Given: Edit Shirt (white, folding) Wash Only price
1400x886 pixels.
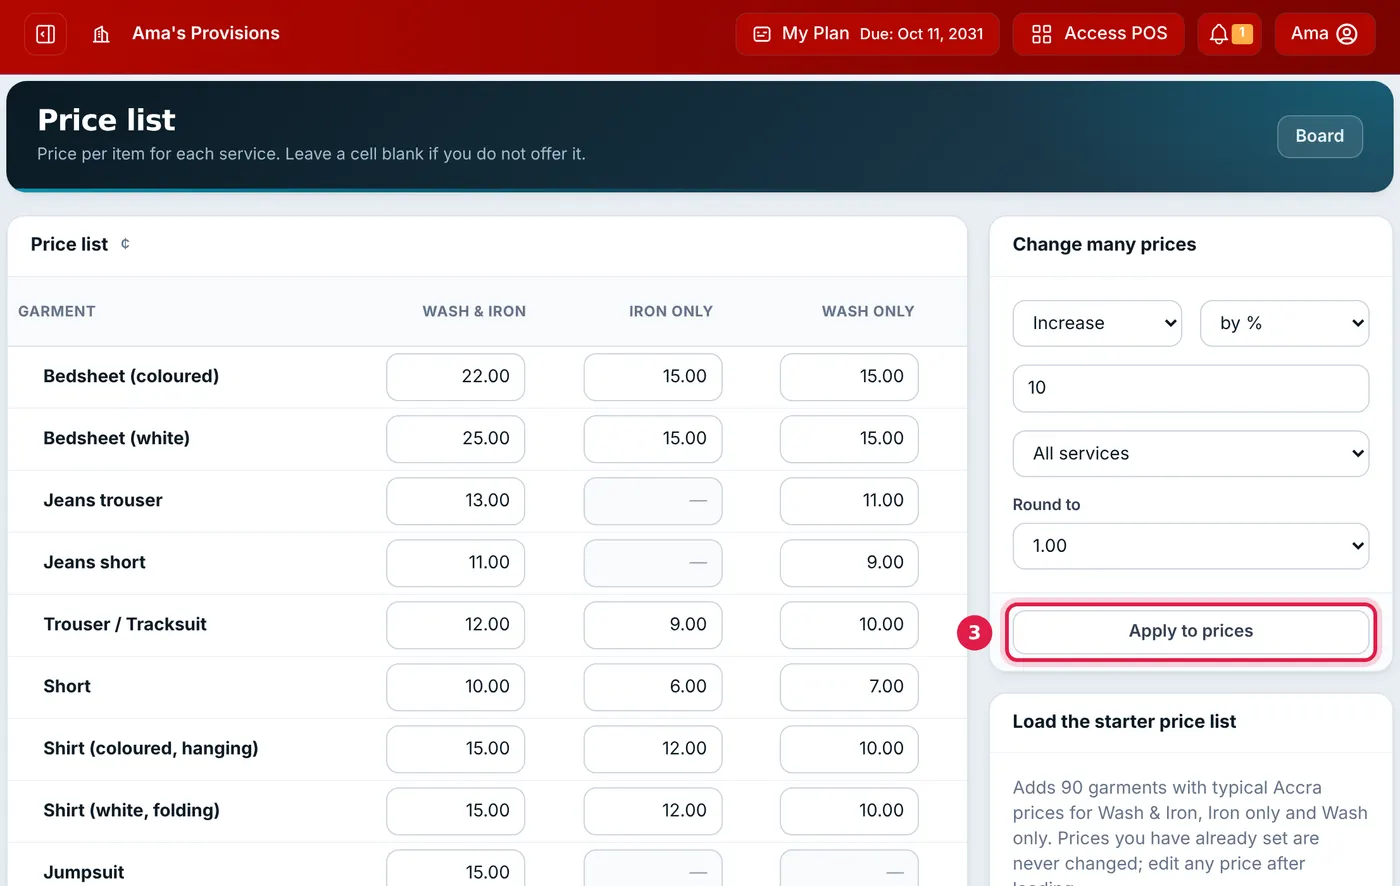Looking at the screenshot, I should pos(849,811).
